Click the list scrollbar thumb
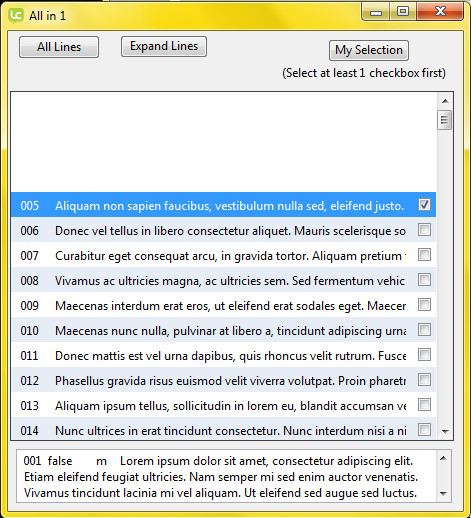The width and height of the screenshot is (471, 518). tap(444, 120)
